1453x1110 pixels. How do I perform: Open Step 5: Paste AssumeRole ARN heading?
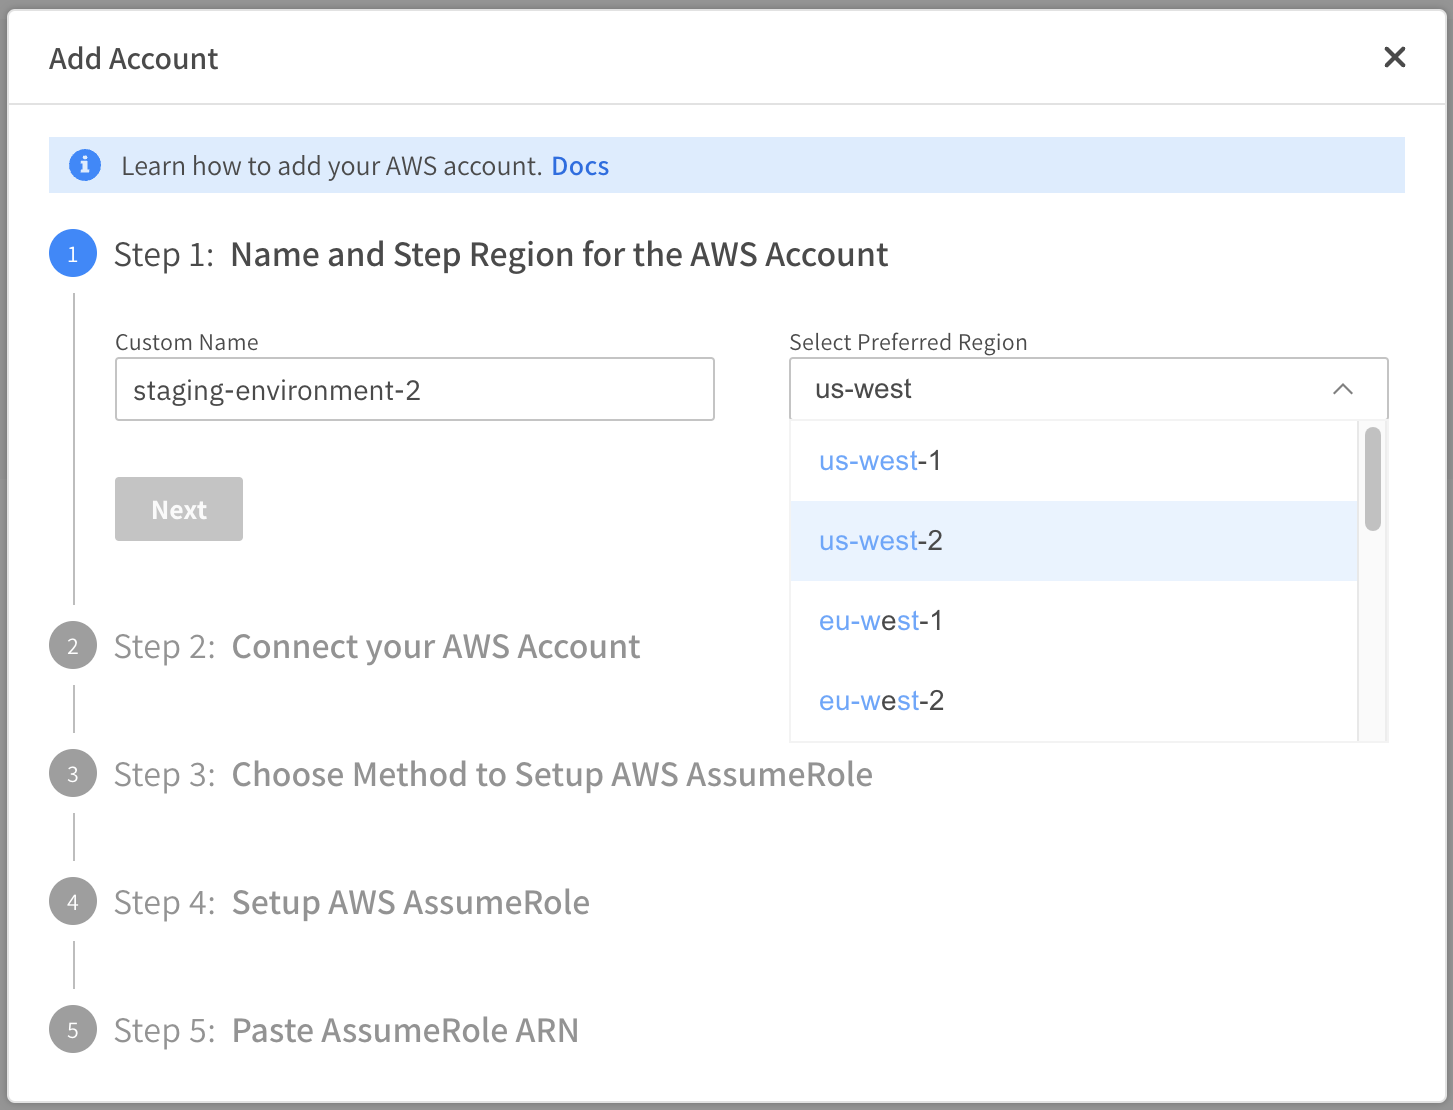click(x=404, y=1031)
